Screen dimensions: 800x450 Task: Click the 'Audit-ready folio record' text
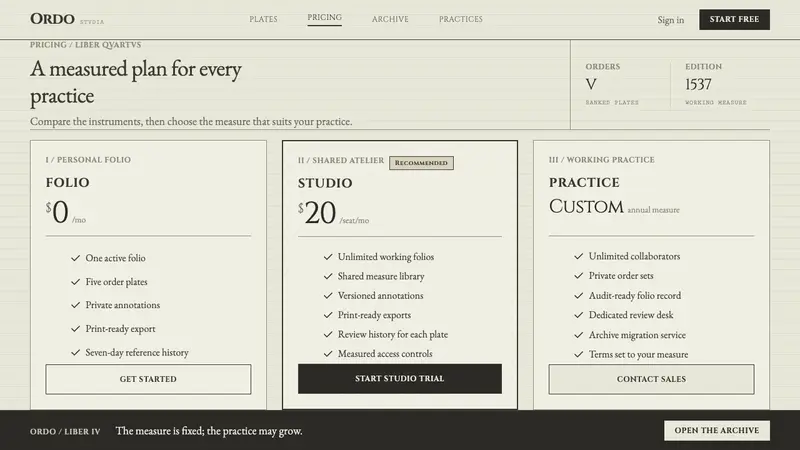635,295
